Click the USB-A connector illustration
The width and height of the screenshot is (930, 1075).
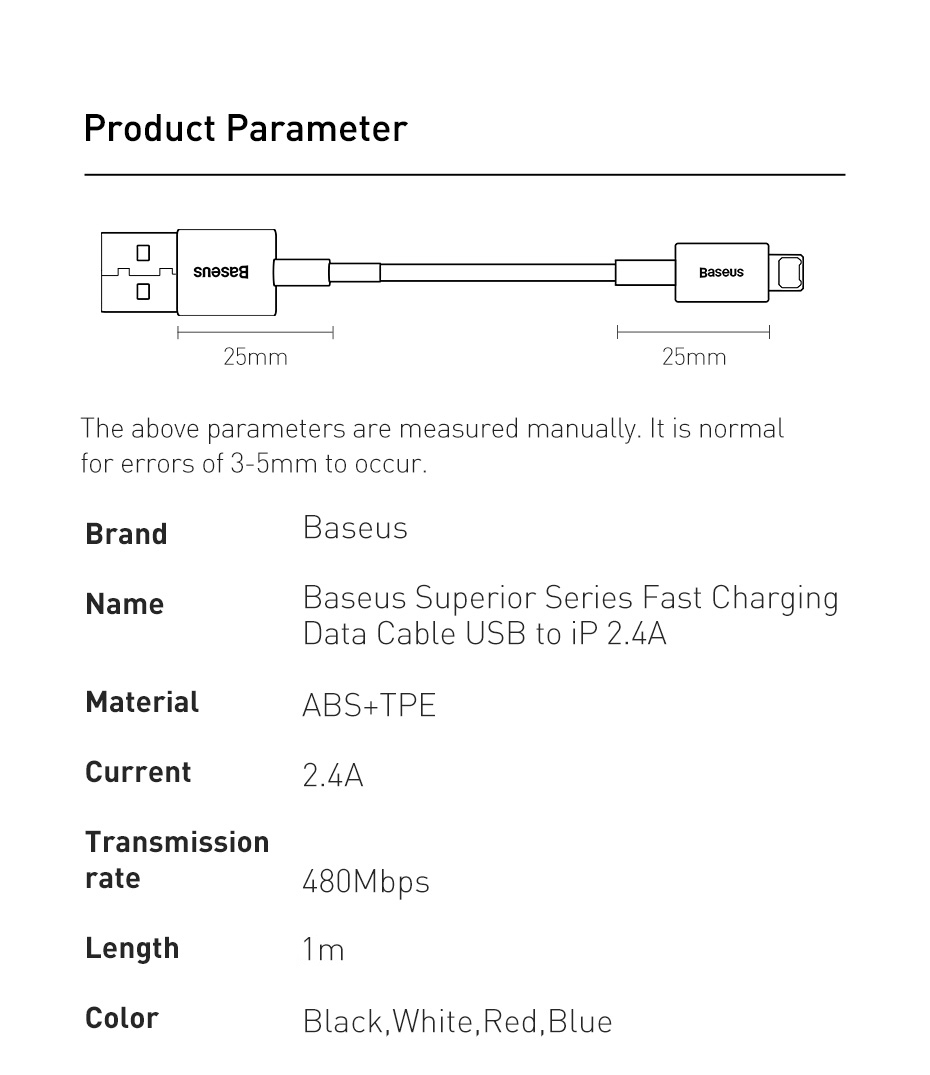coord(139,272)
